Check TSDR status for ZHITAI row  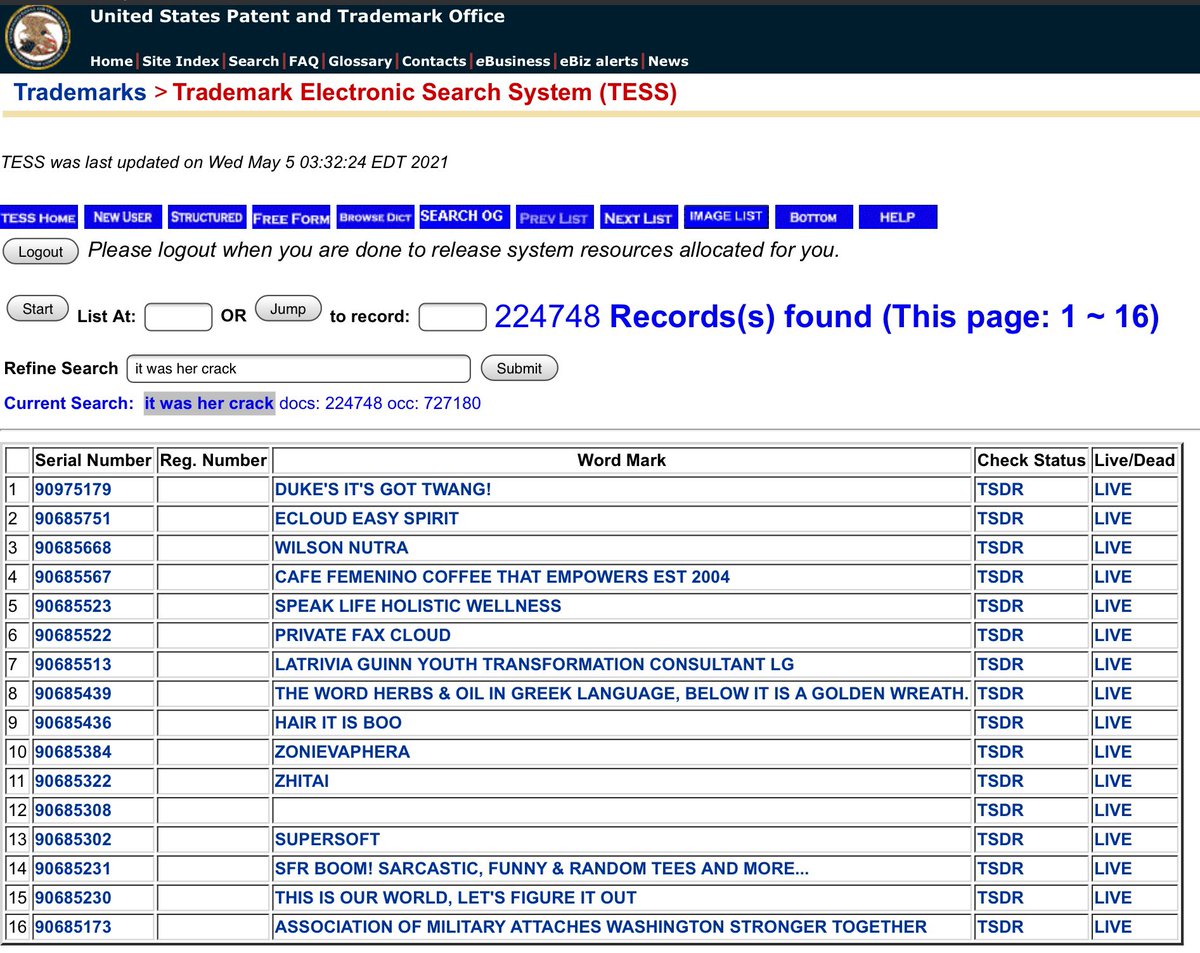coord(1000,779)
